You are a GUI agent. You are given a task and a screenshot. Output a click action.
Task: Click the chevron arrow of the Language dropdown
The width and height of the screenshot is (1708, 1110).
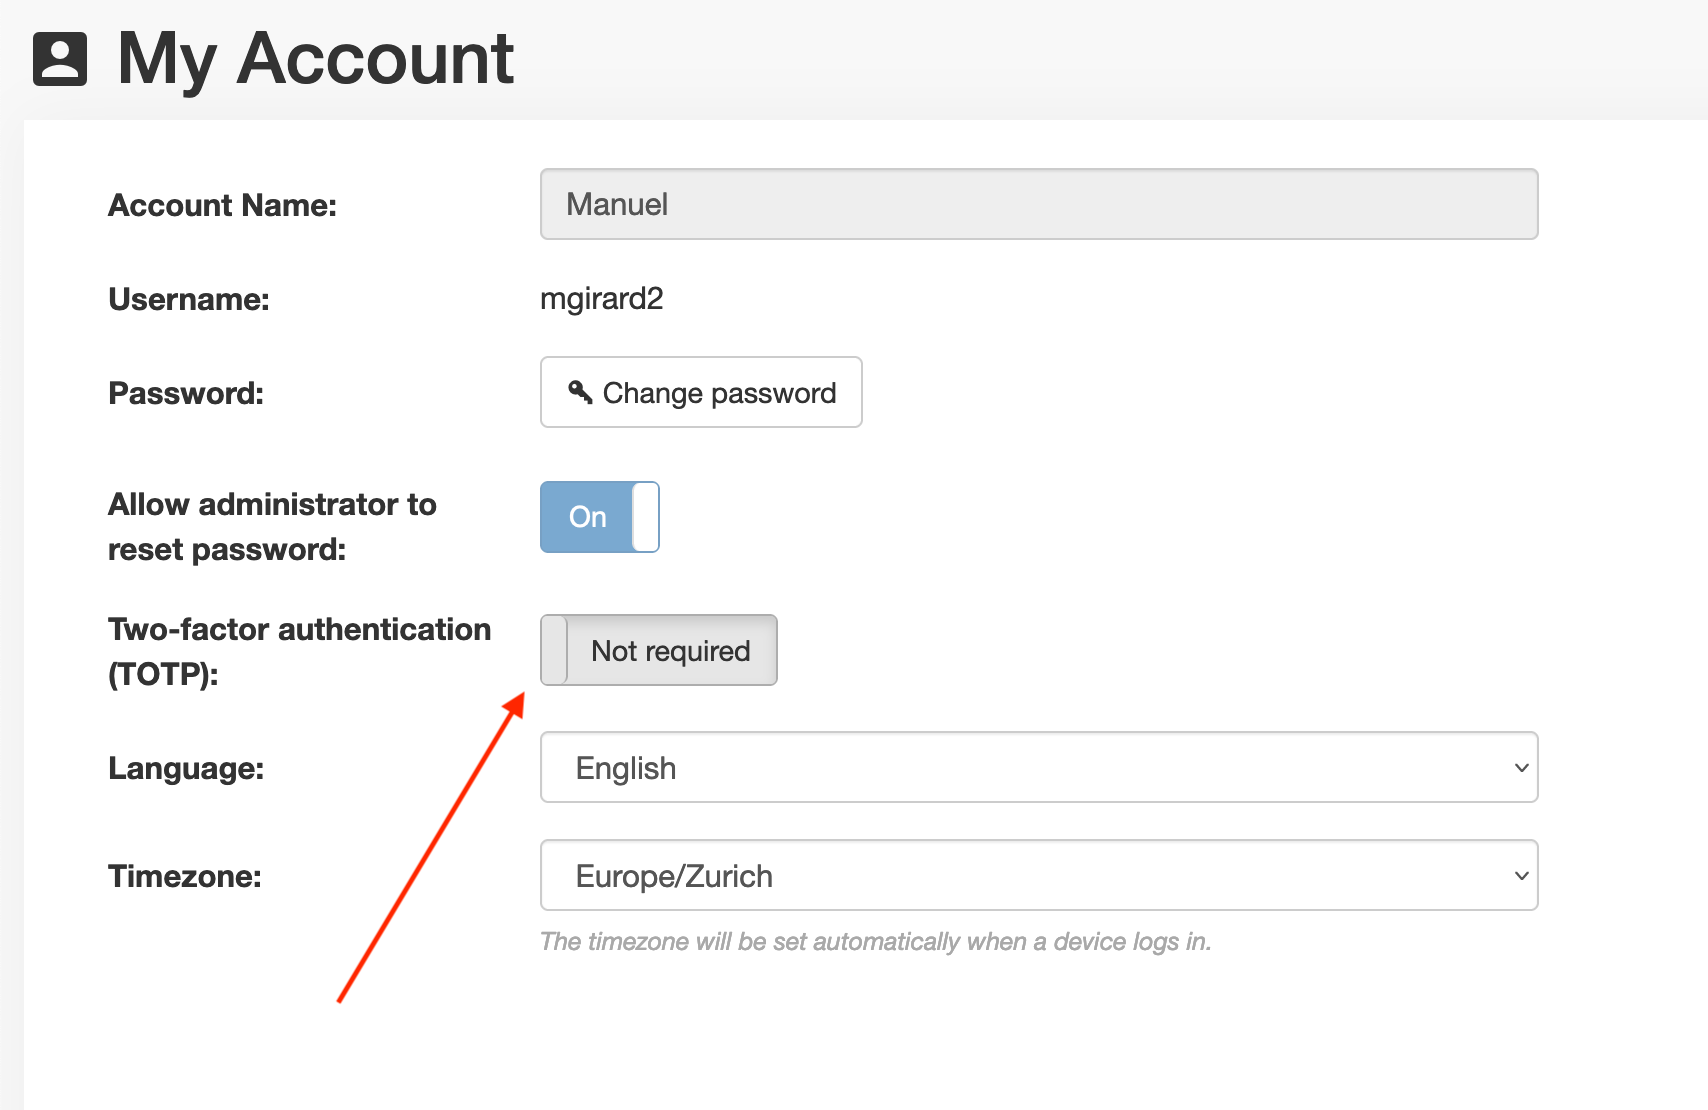pos(1521,768)
